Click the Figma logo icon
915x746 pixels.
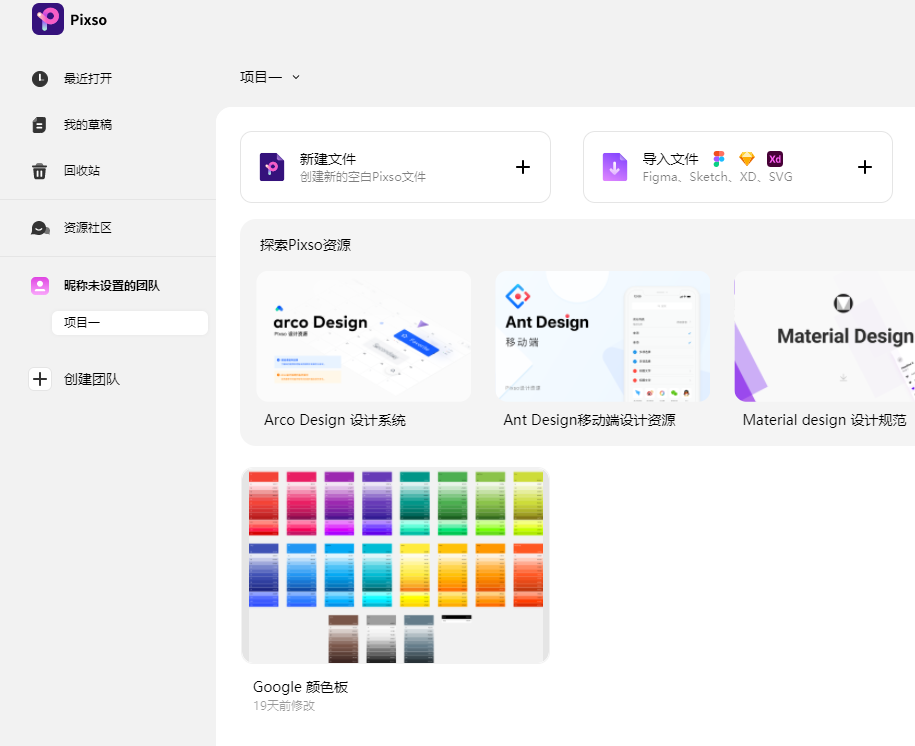click(719, 159)
